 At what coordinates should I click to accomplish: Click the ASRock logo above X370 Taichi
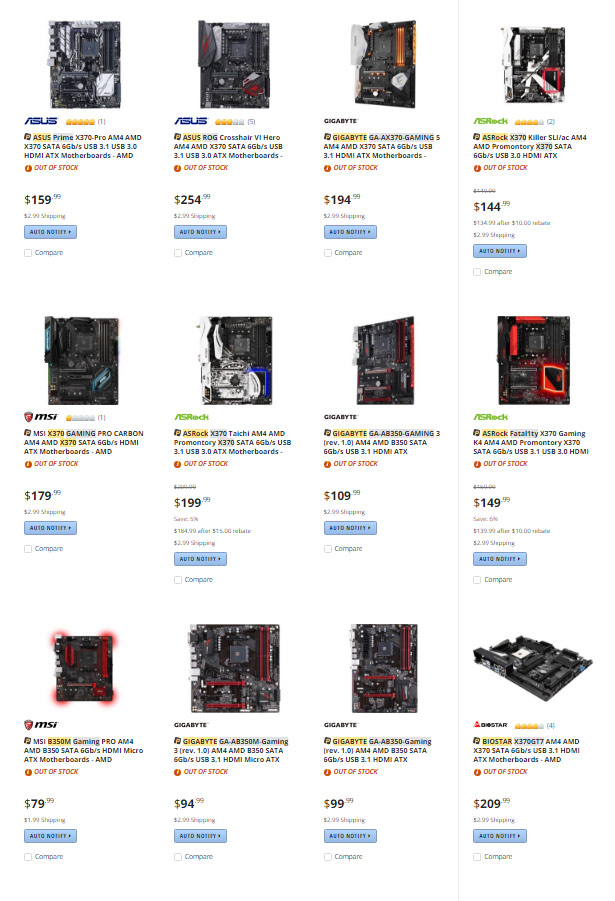coord(191,417)
